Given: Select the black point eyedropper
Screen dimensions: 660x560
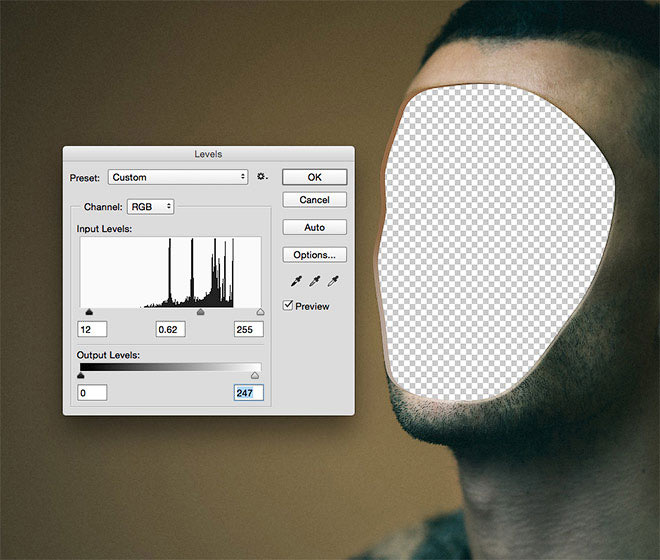Looking at the screenshot, I should point(296,282).
